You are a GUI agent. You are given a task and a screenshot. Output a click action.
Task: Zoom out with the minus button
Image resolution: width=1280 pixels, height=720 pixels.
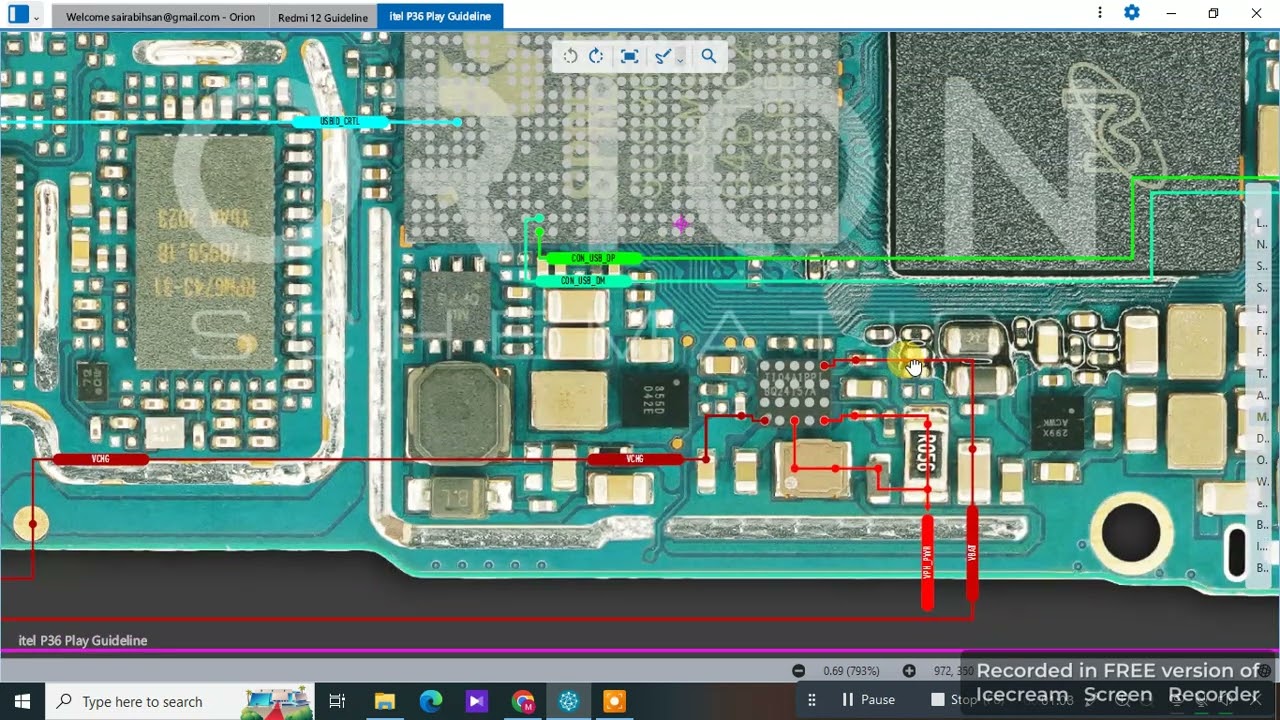tap(798, 671)
